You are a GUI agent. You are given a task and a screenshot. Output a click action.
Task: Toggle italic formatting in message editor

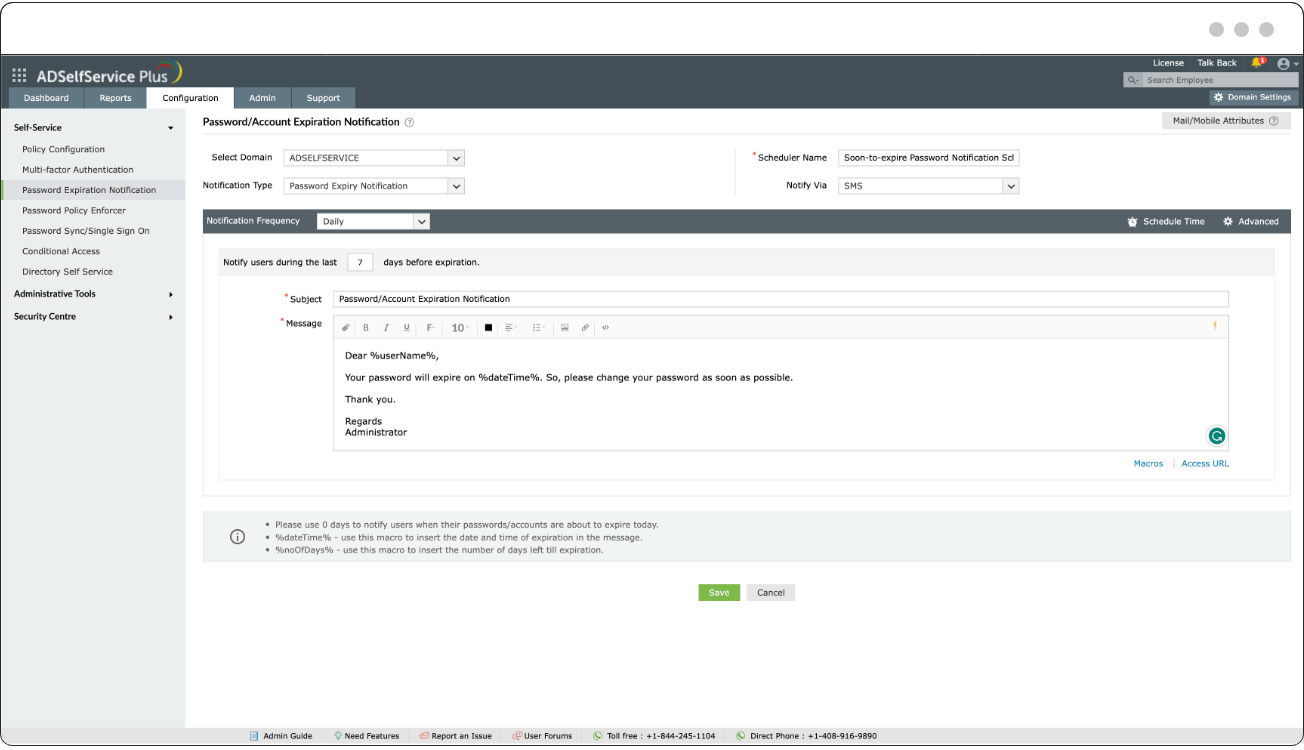pyautogui.click(x=386, y=327)
